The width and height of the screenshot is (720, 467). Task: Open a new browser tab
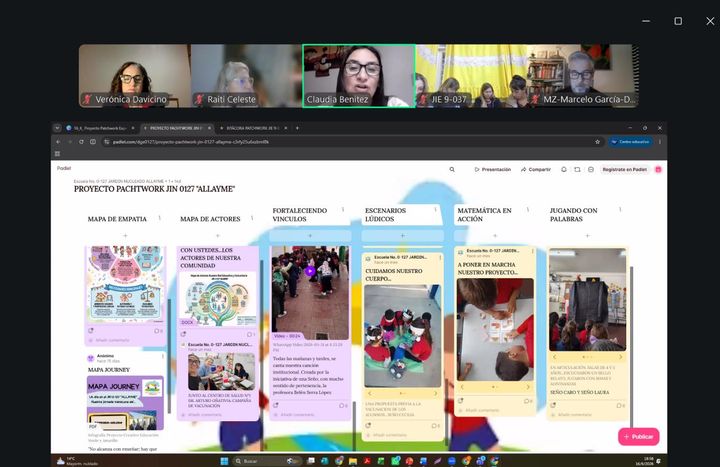[297, 128]
